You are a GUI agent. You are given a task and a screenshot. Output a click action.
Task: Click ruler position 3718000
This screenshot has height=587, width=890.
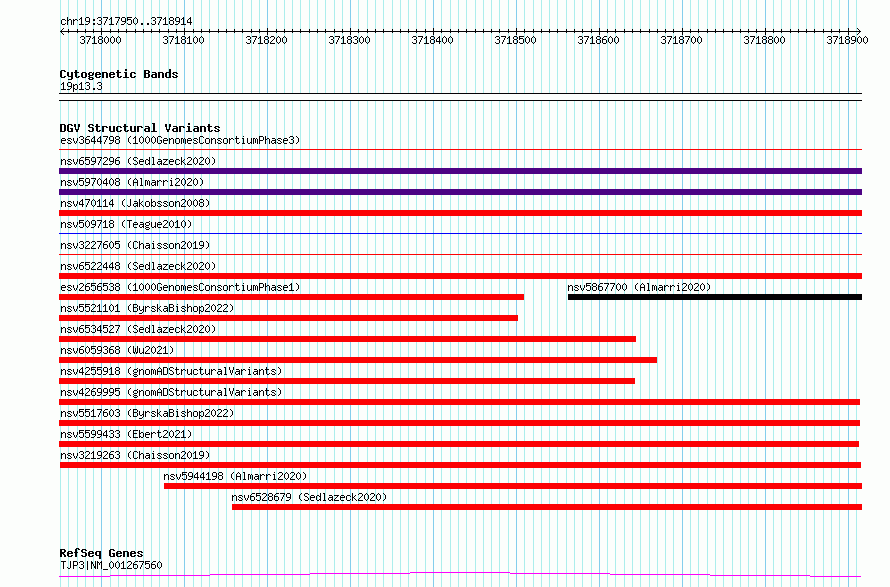click(x=100, y=40)
